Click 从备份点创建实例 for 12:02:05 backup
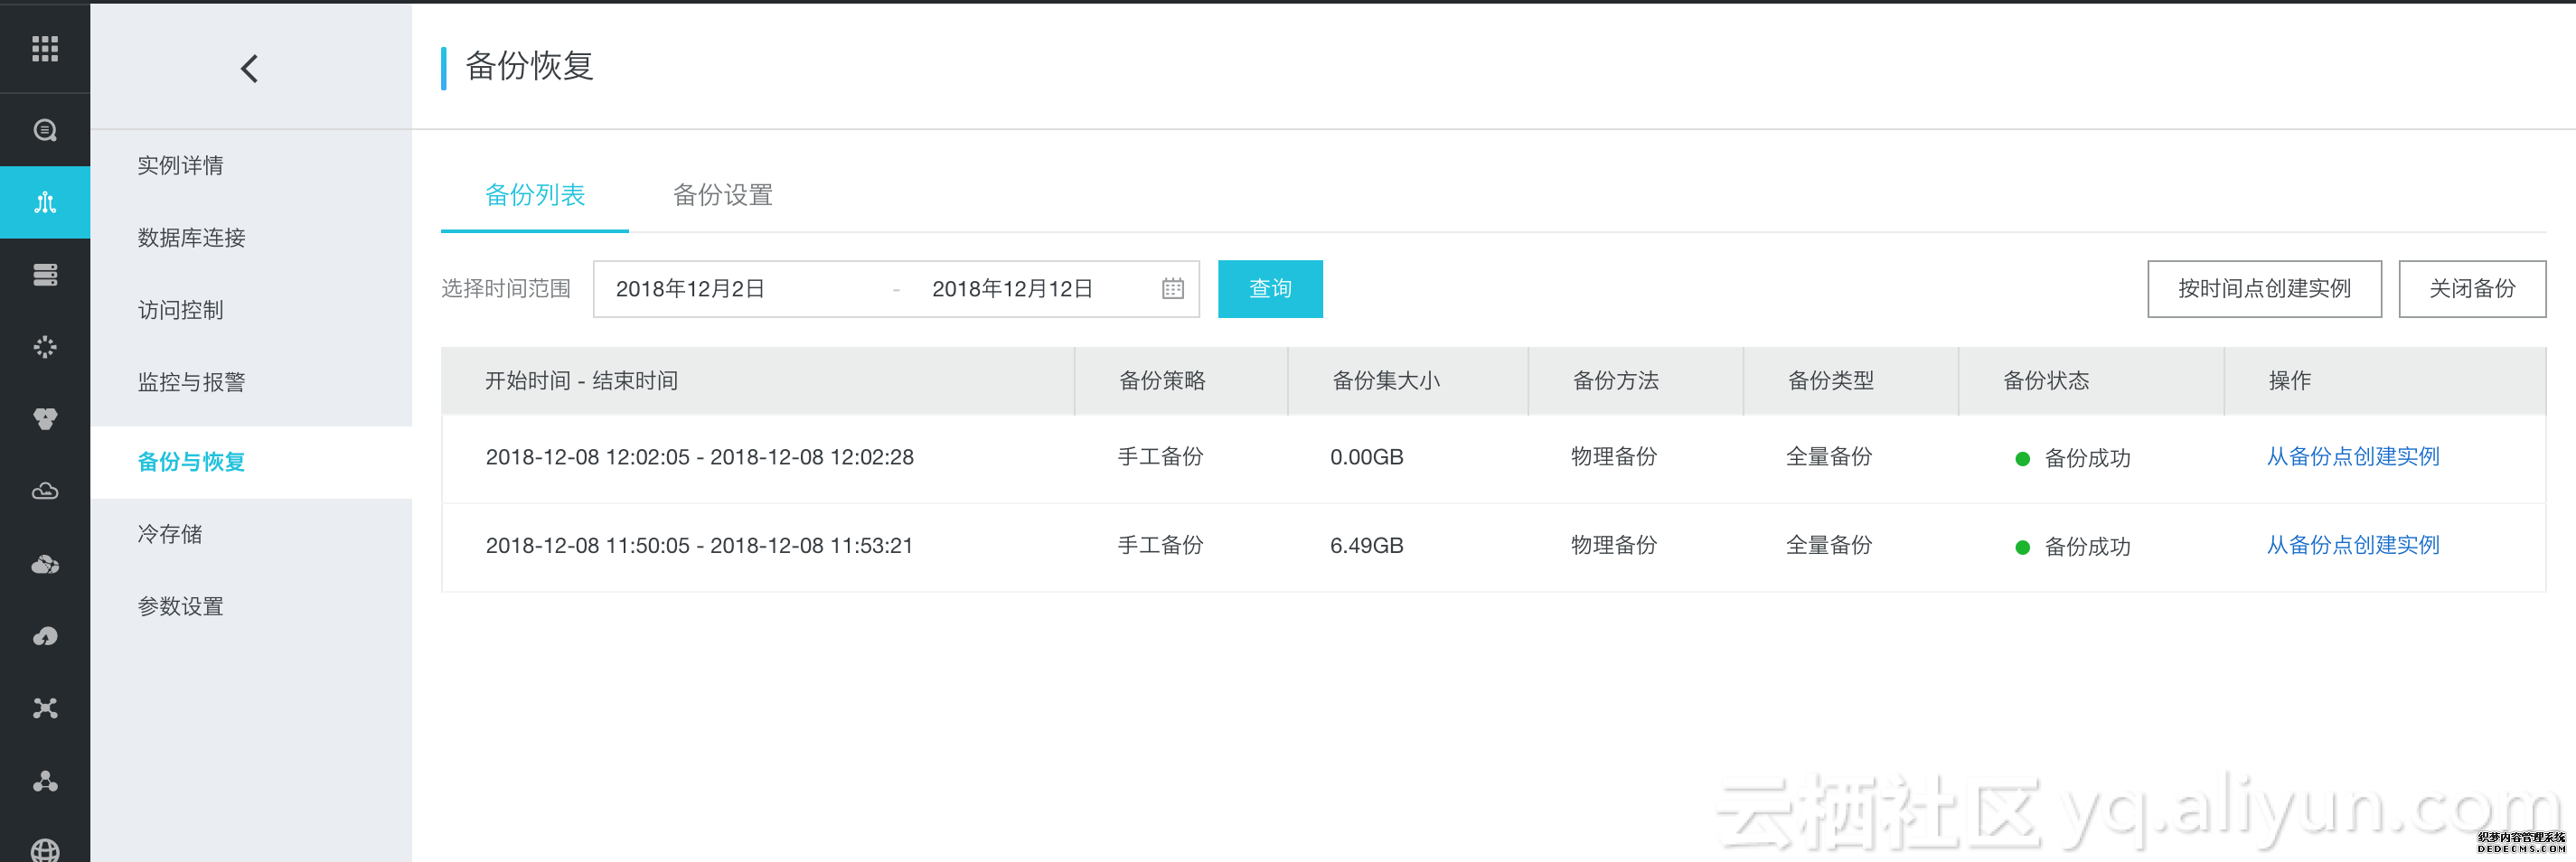Viewport: 2576px width, 862px height. (2352, 457)
